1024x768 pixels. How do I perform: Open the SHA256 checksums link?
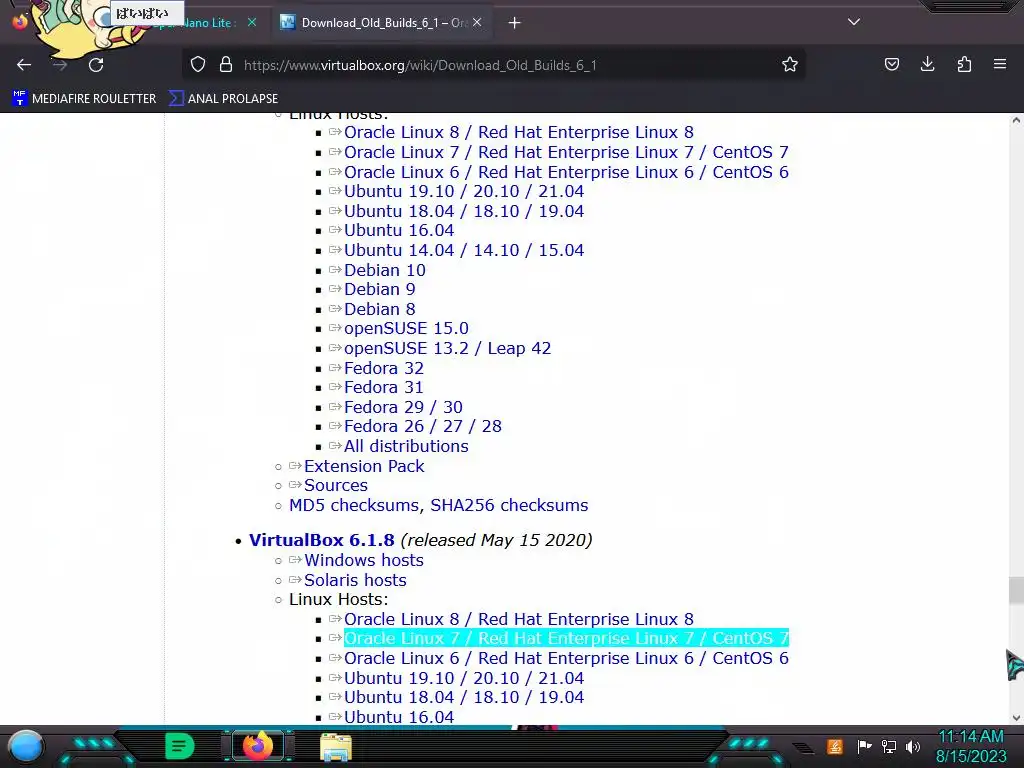(509, 505)
